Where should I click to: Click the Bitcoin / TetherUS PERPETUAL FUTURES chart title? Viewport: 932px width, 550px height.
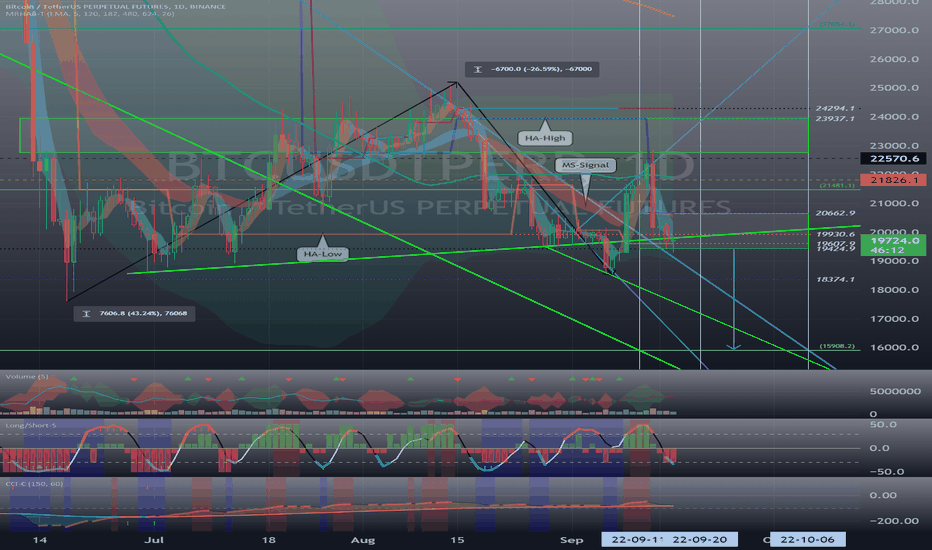115,7
